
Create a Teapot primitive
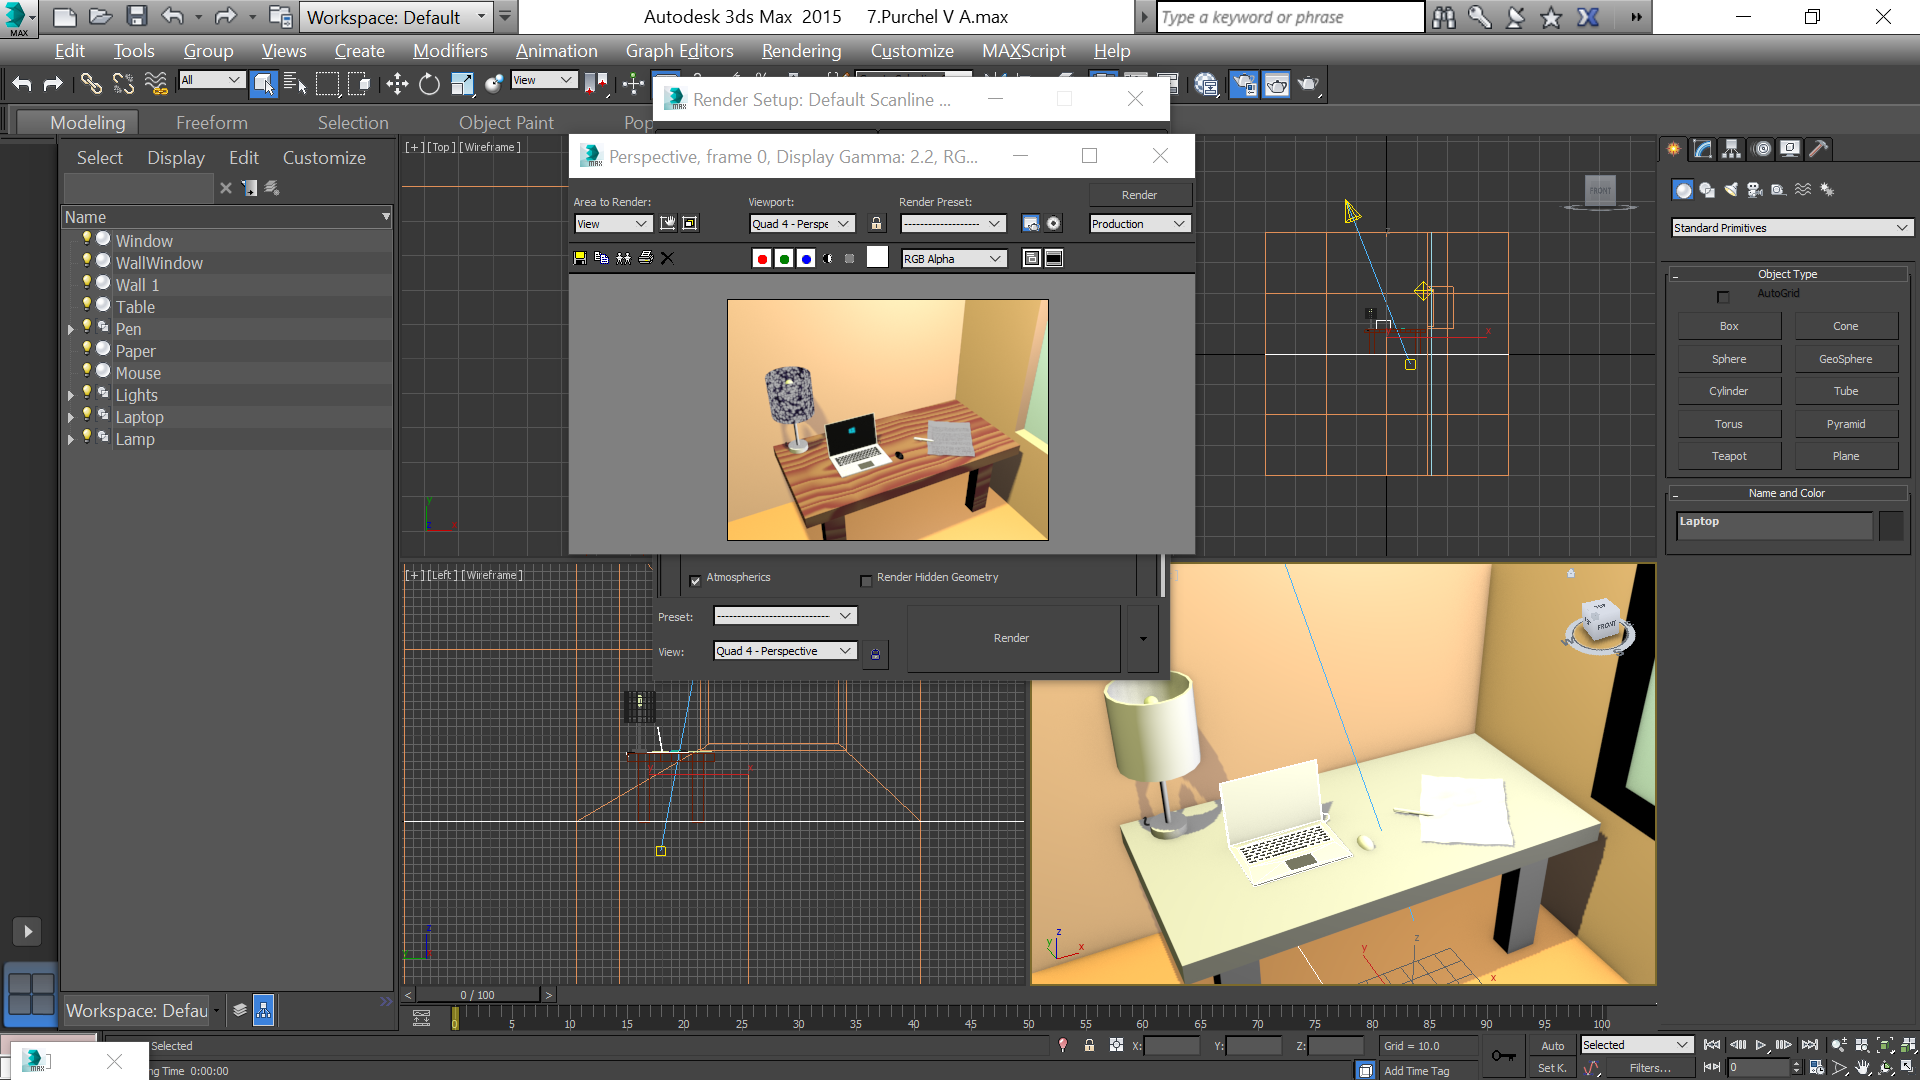1729,456
